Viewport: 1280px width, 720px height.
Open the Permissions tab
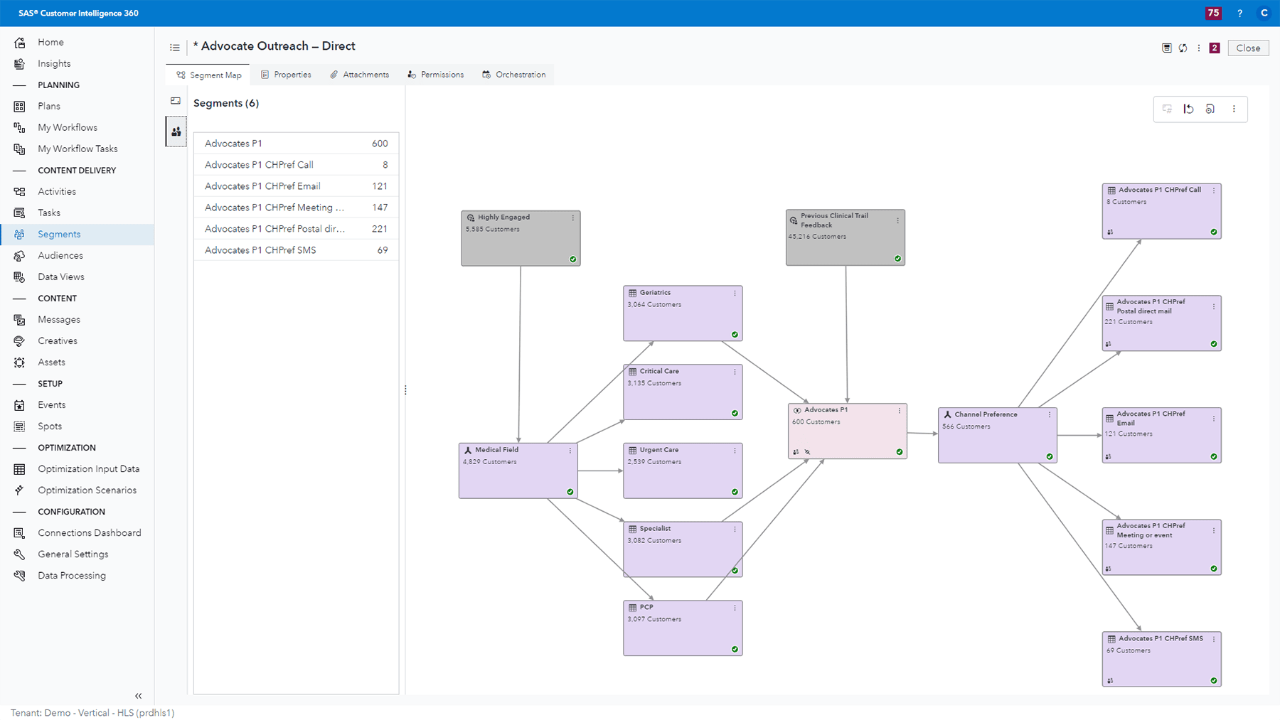click(x=436, y=75)
